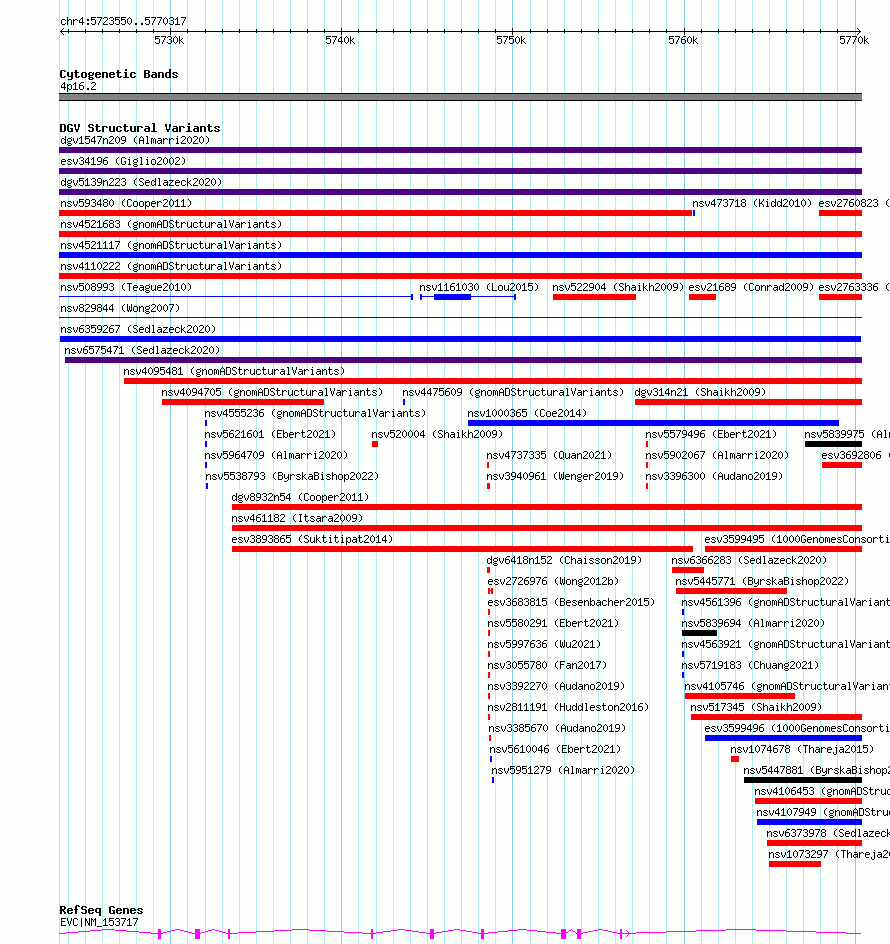Open nsv3940961 (Wenger2019) variant
Viewport: 890px width, 944px height.
pyautogui.click(x=555, y=476)
